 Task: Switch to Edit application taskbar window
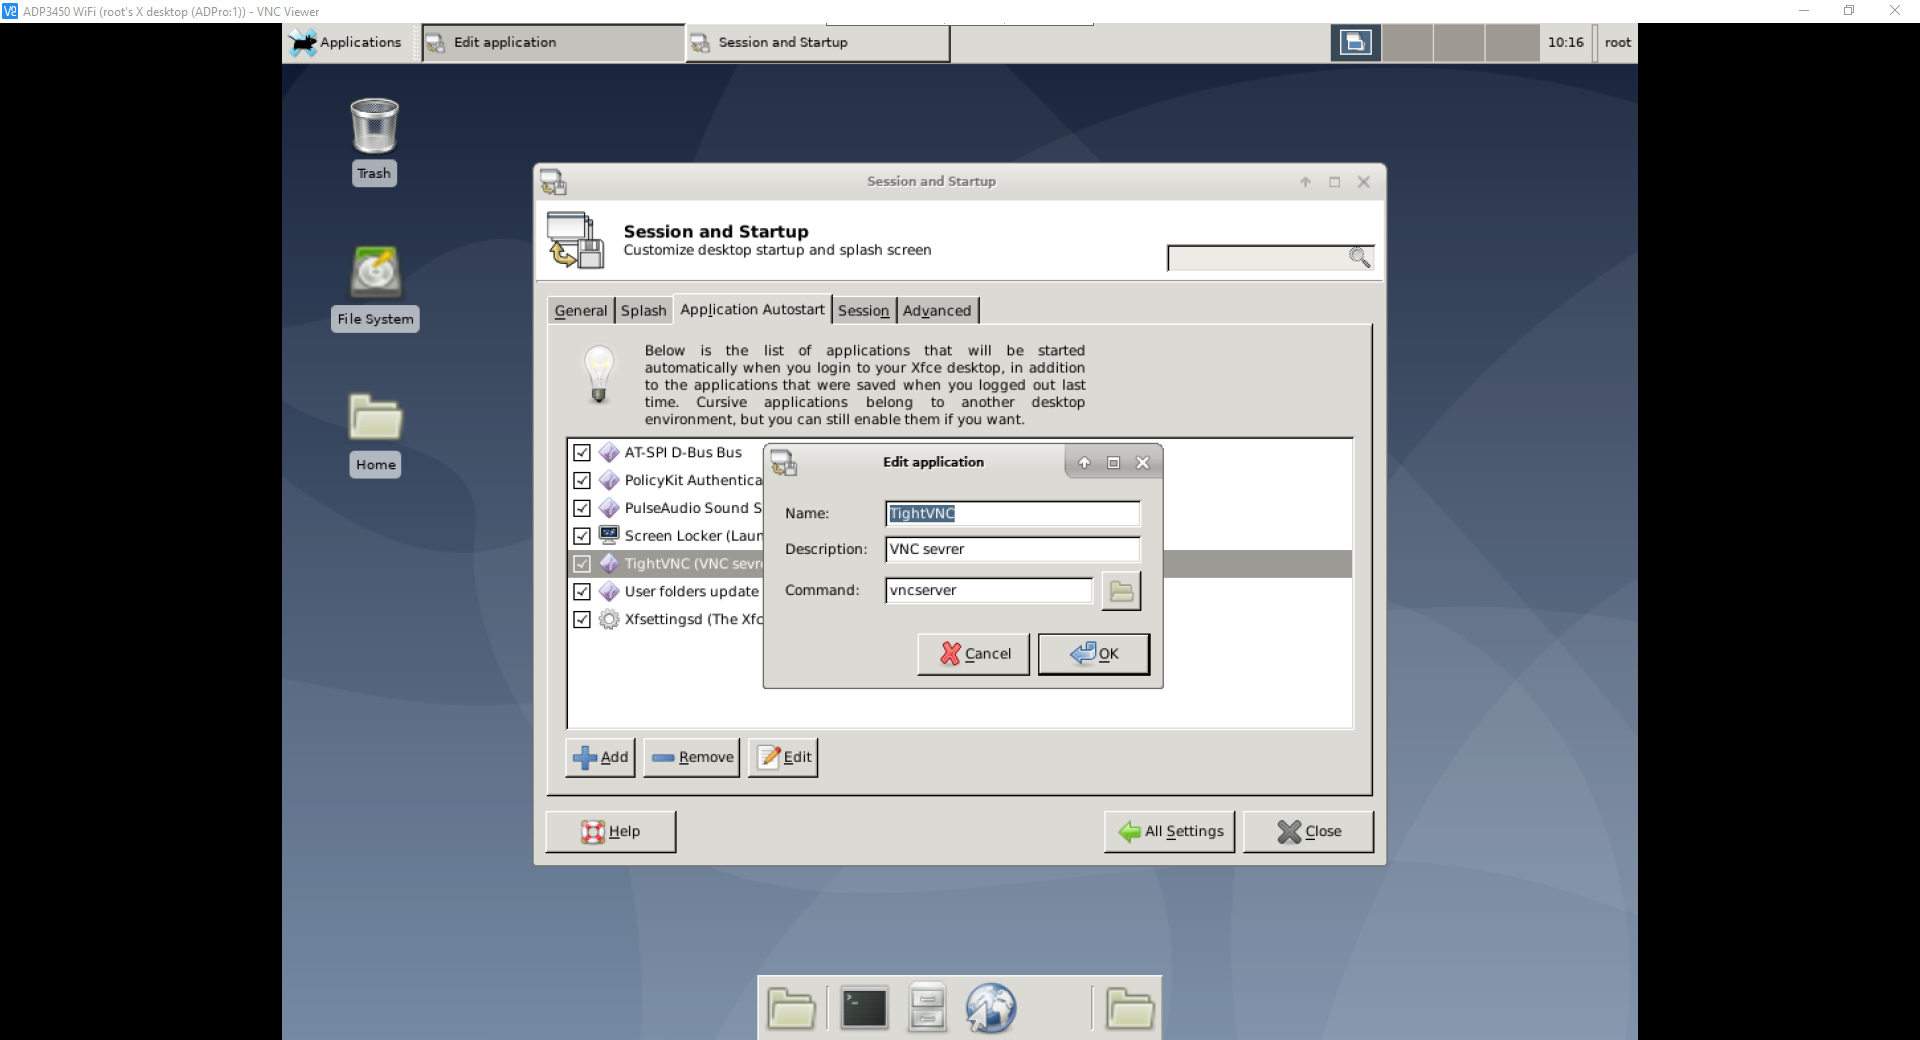[x=553, y=43]
